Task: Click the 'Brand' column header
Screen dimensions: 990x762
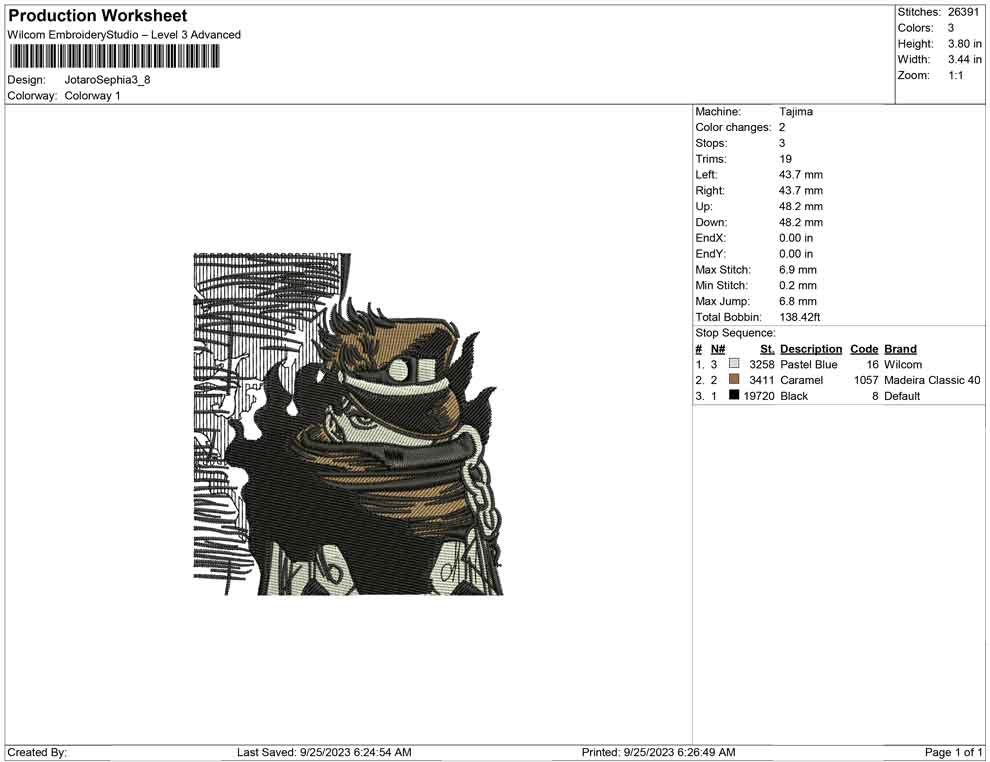Action: (x=900, y=348)
